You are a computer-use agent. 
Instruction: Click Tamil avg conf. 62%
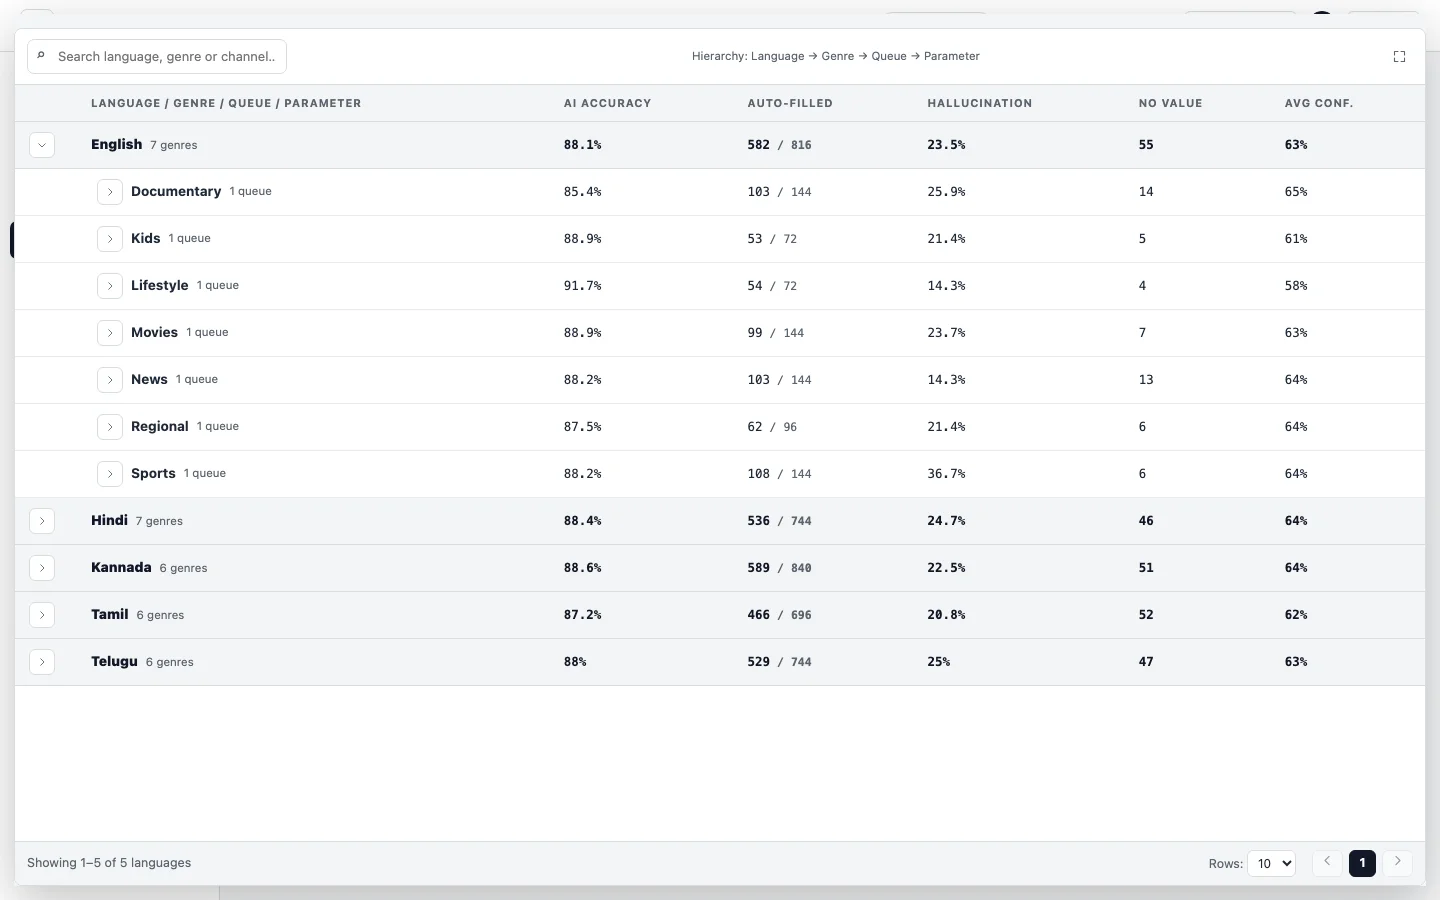click(1296, 615)
